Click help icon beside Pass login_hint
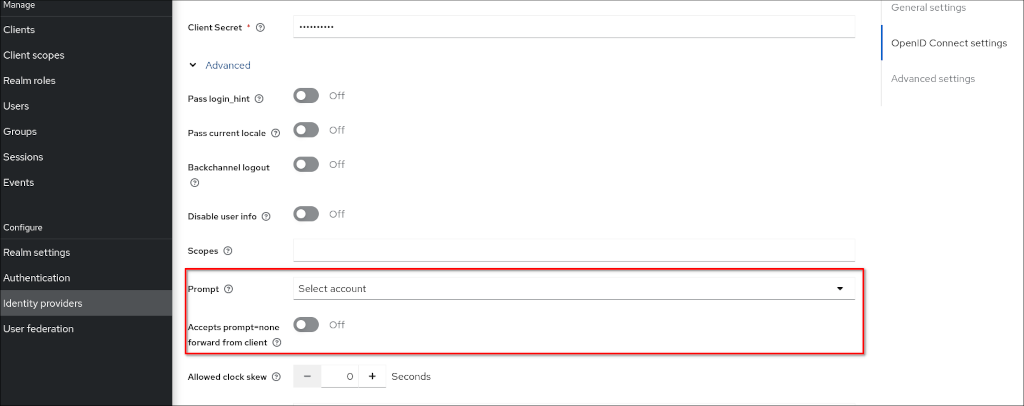The image size is (1024, 406). click(259, 99)
